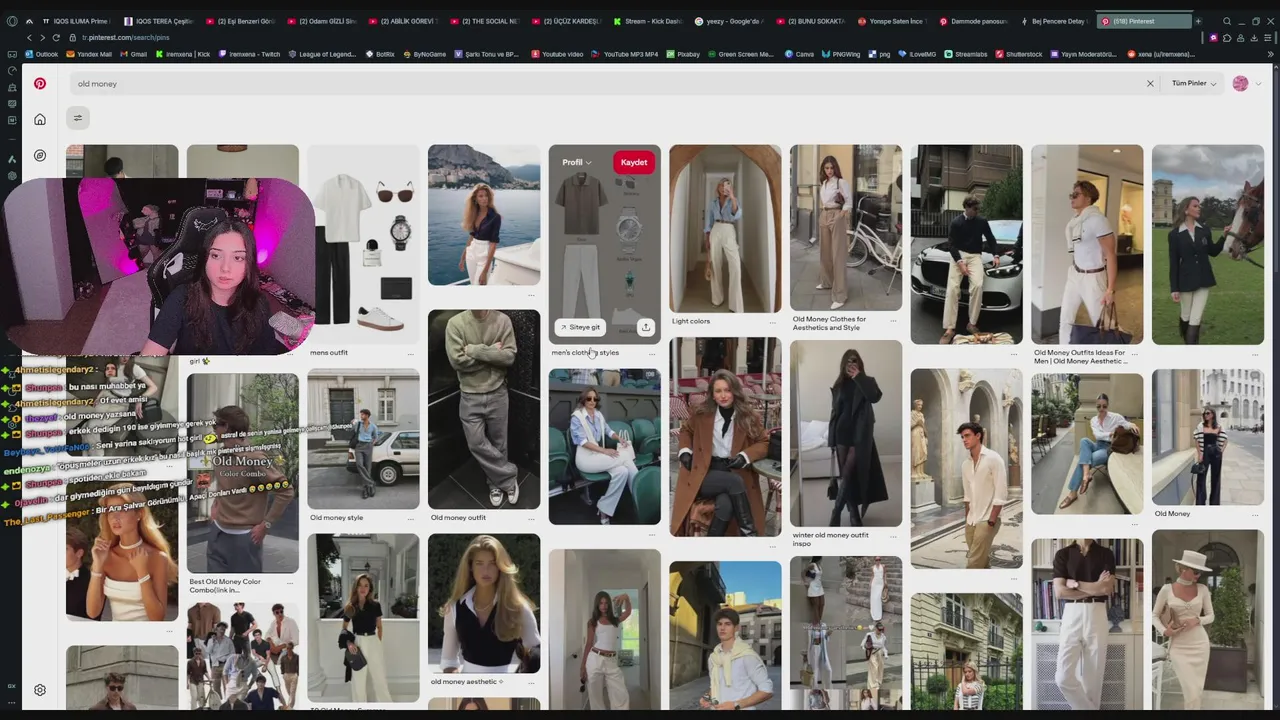Open Pinterest settings gear icon
This screenshot has height=720, width=1280.
(x=40, y=690)
